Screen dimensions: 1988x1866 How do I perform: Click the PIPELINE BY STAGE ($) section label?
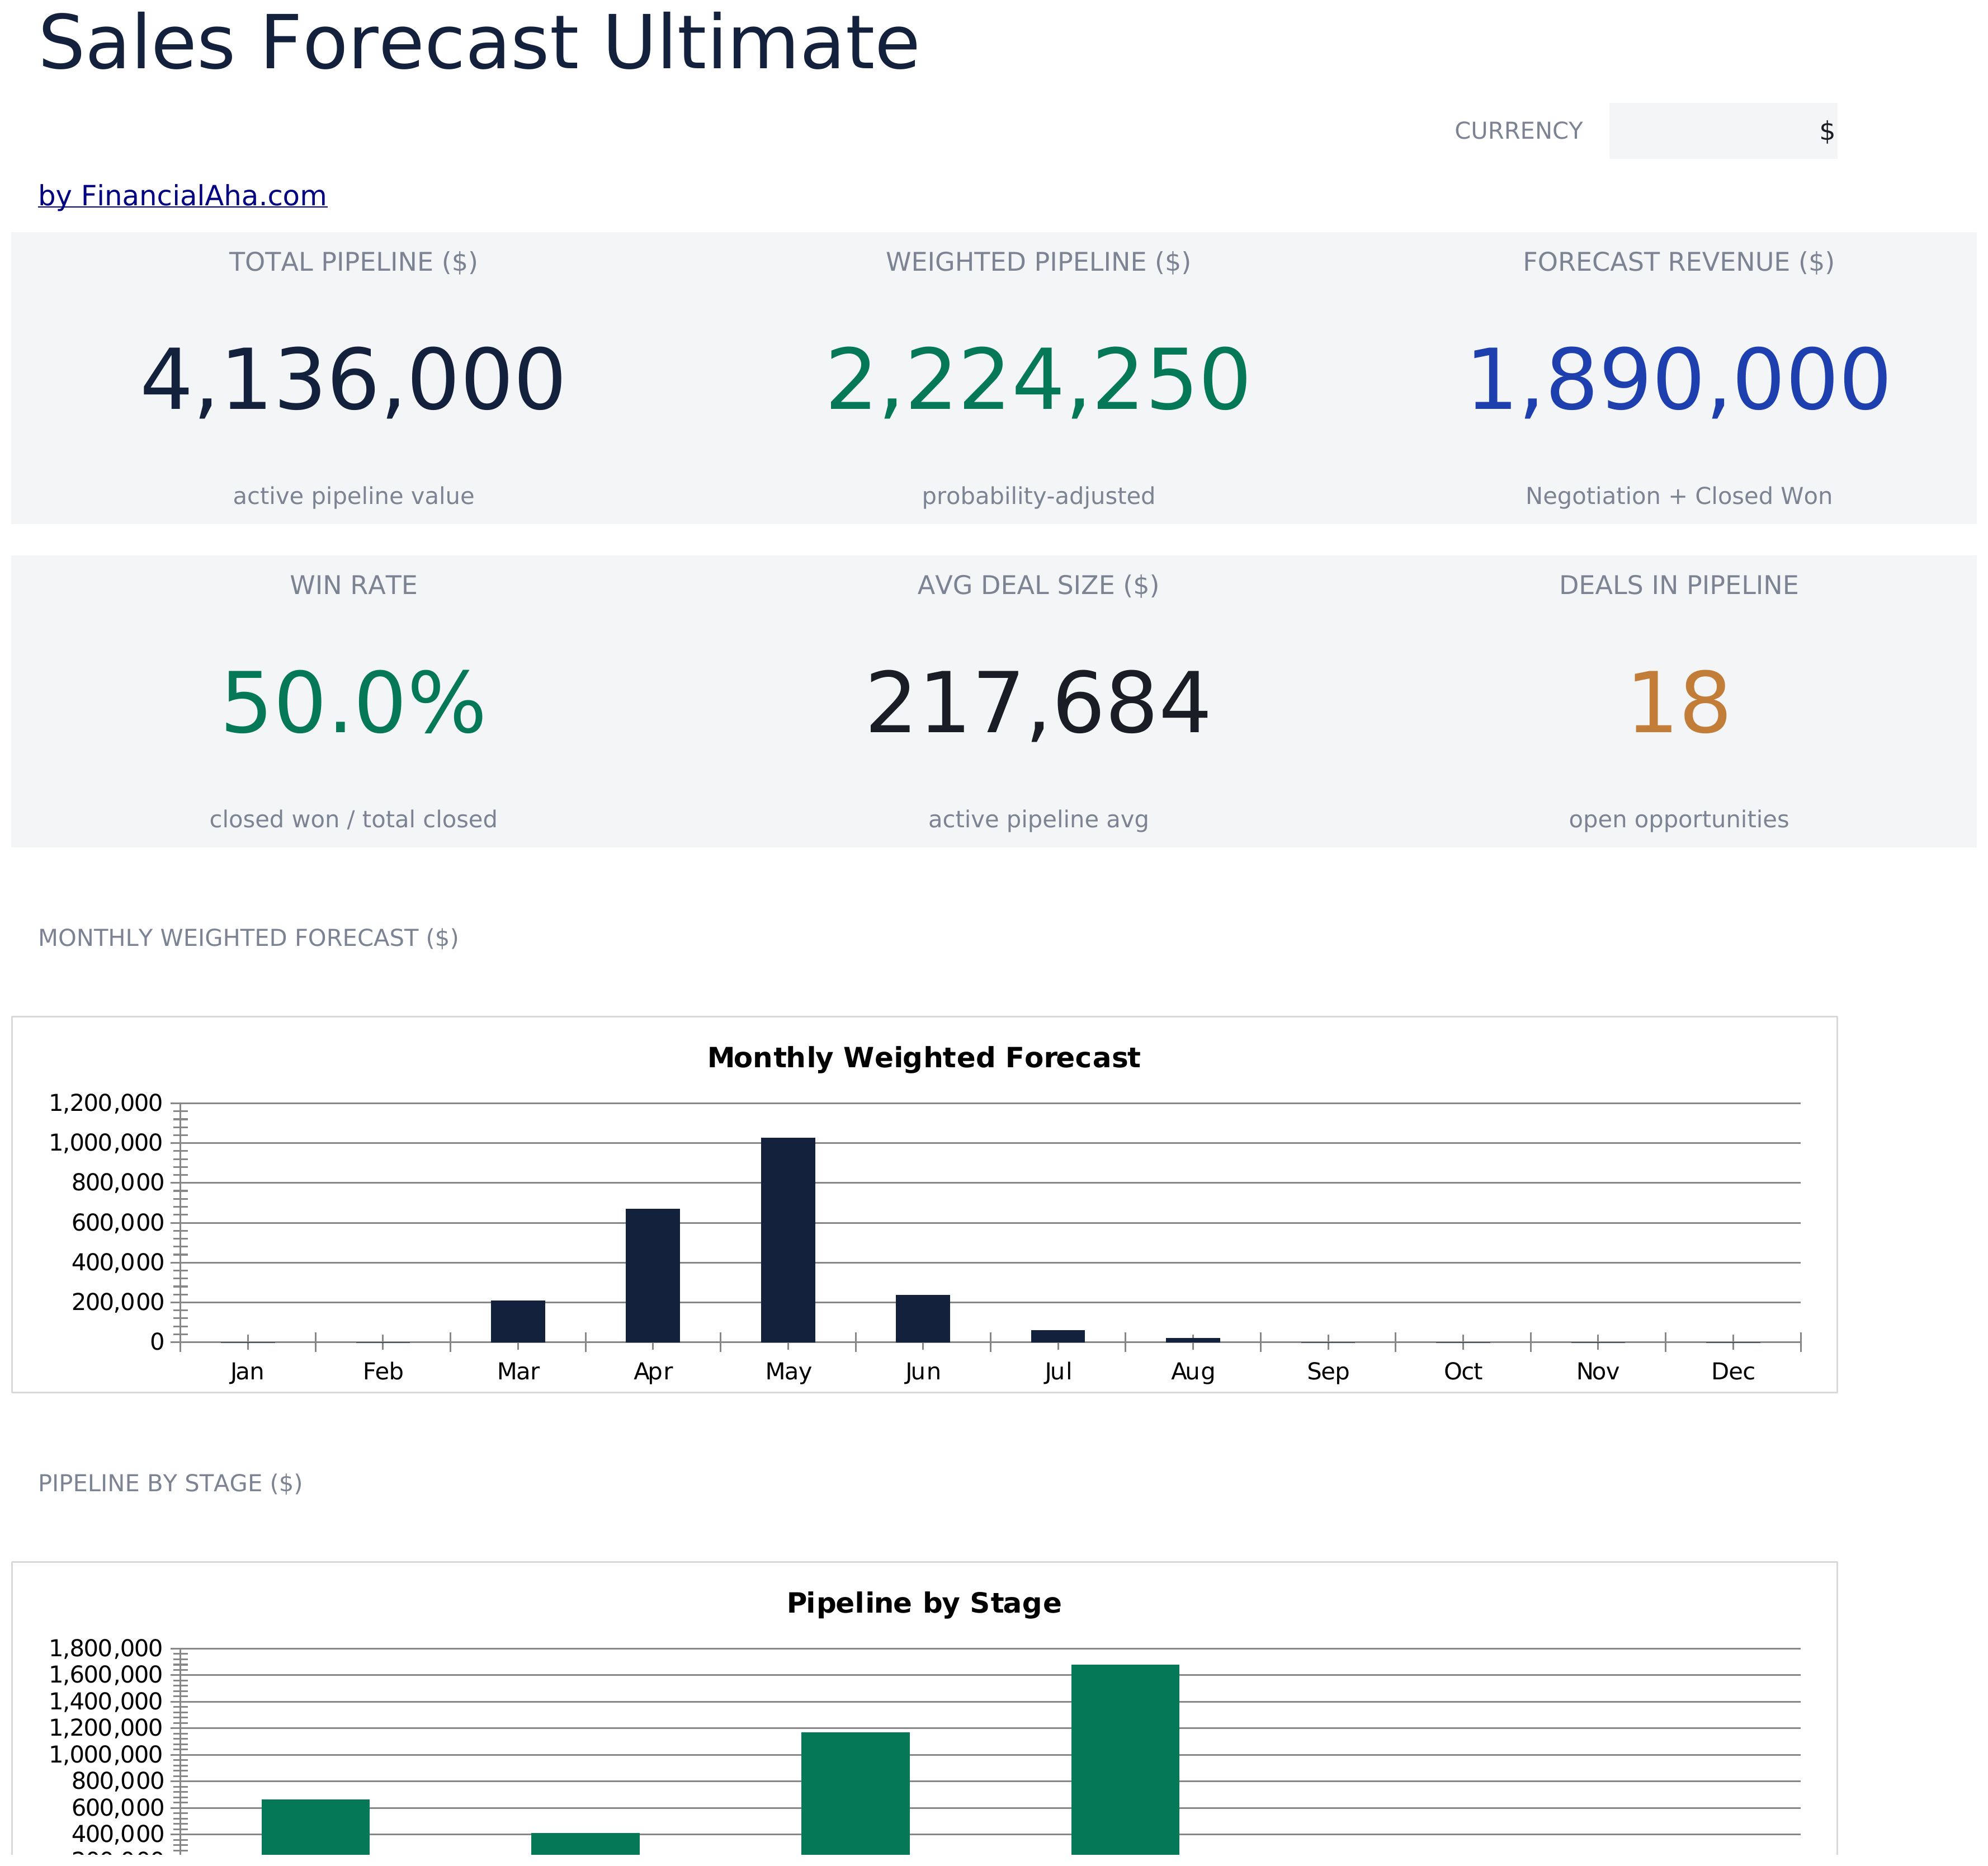(x=170, y=1484)
